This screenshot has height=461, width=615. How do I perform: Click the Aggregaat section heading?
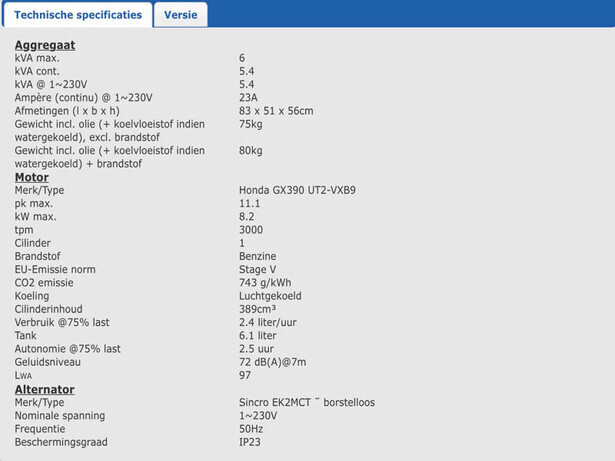coord(45,45)
